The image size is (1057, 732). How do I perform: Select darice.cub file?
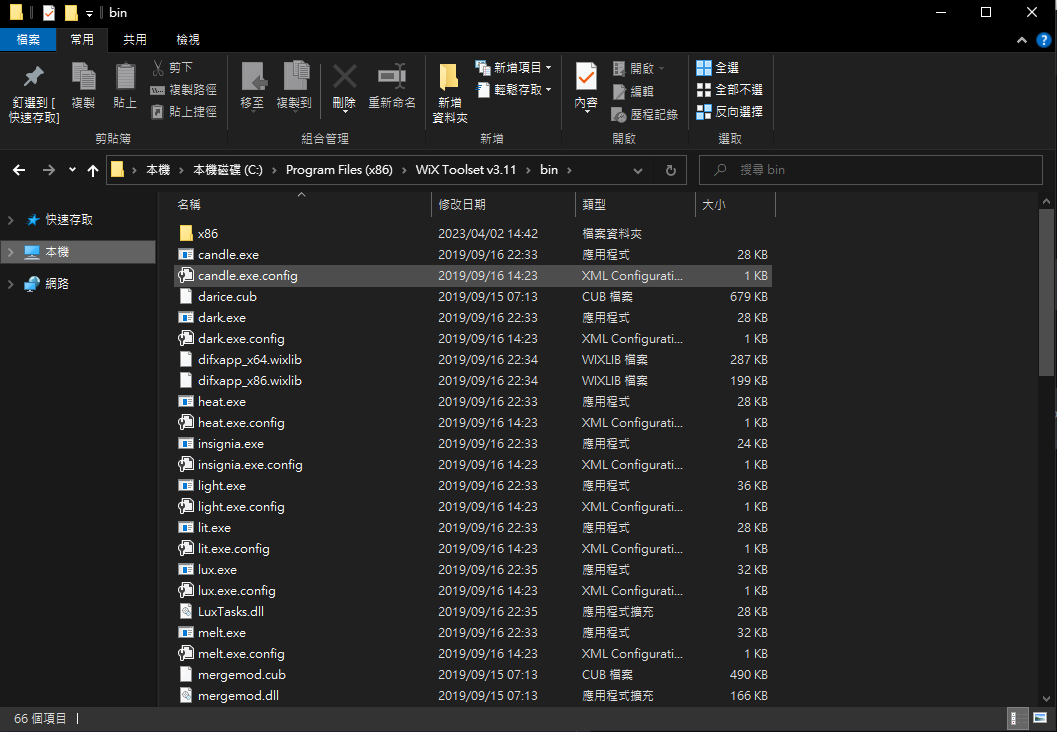pyautogui.click(x=472, y=297)
